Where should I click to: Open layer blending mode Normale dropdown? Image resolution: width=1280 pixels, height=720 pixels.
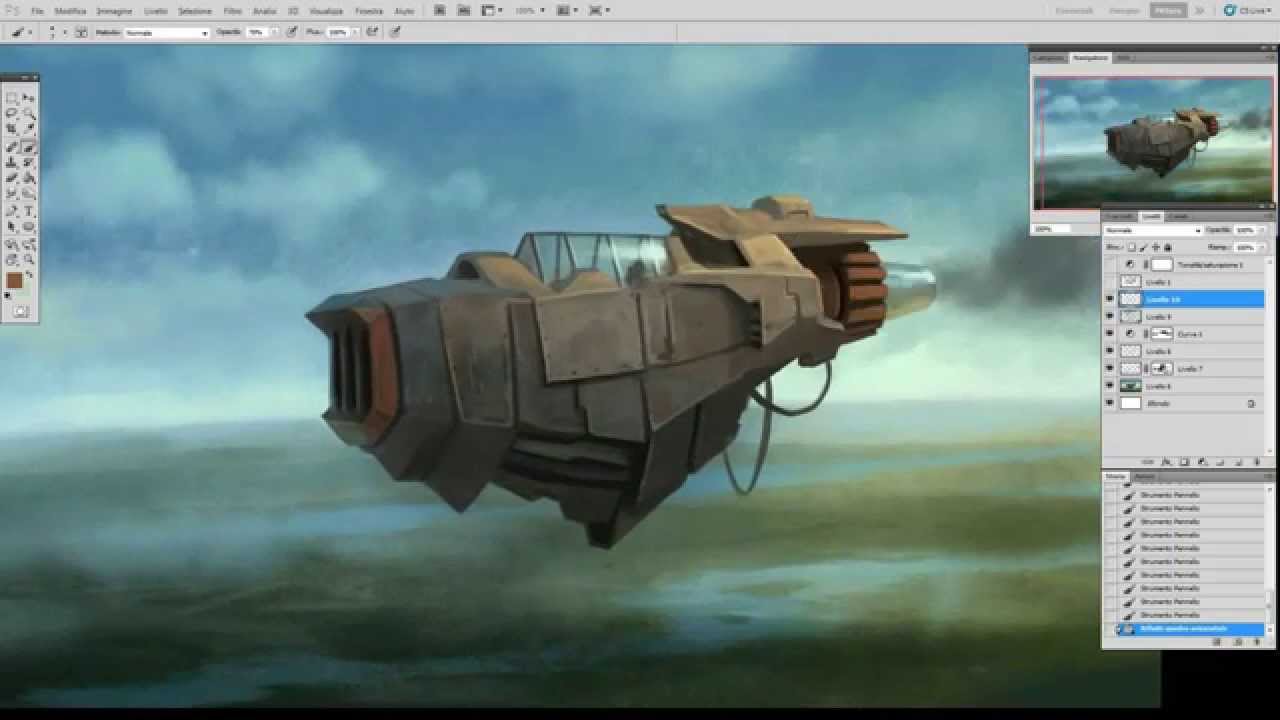click(1153, 230)
